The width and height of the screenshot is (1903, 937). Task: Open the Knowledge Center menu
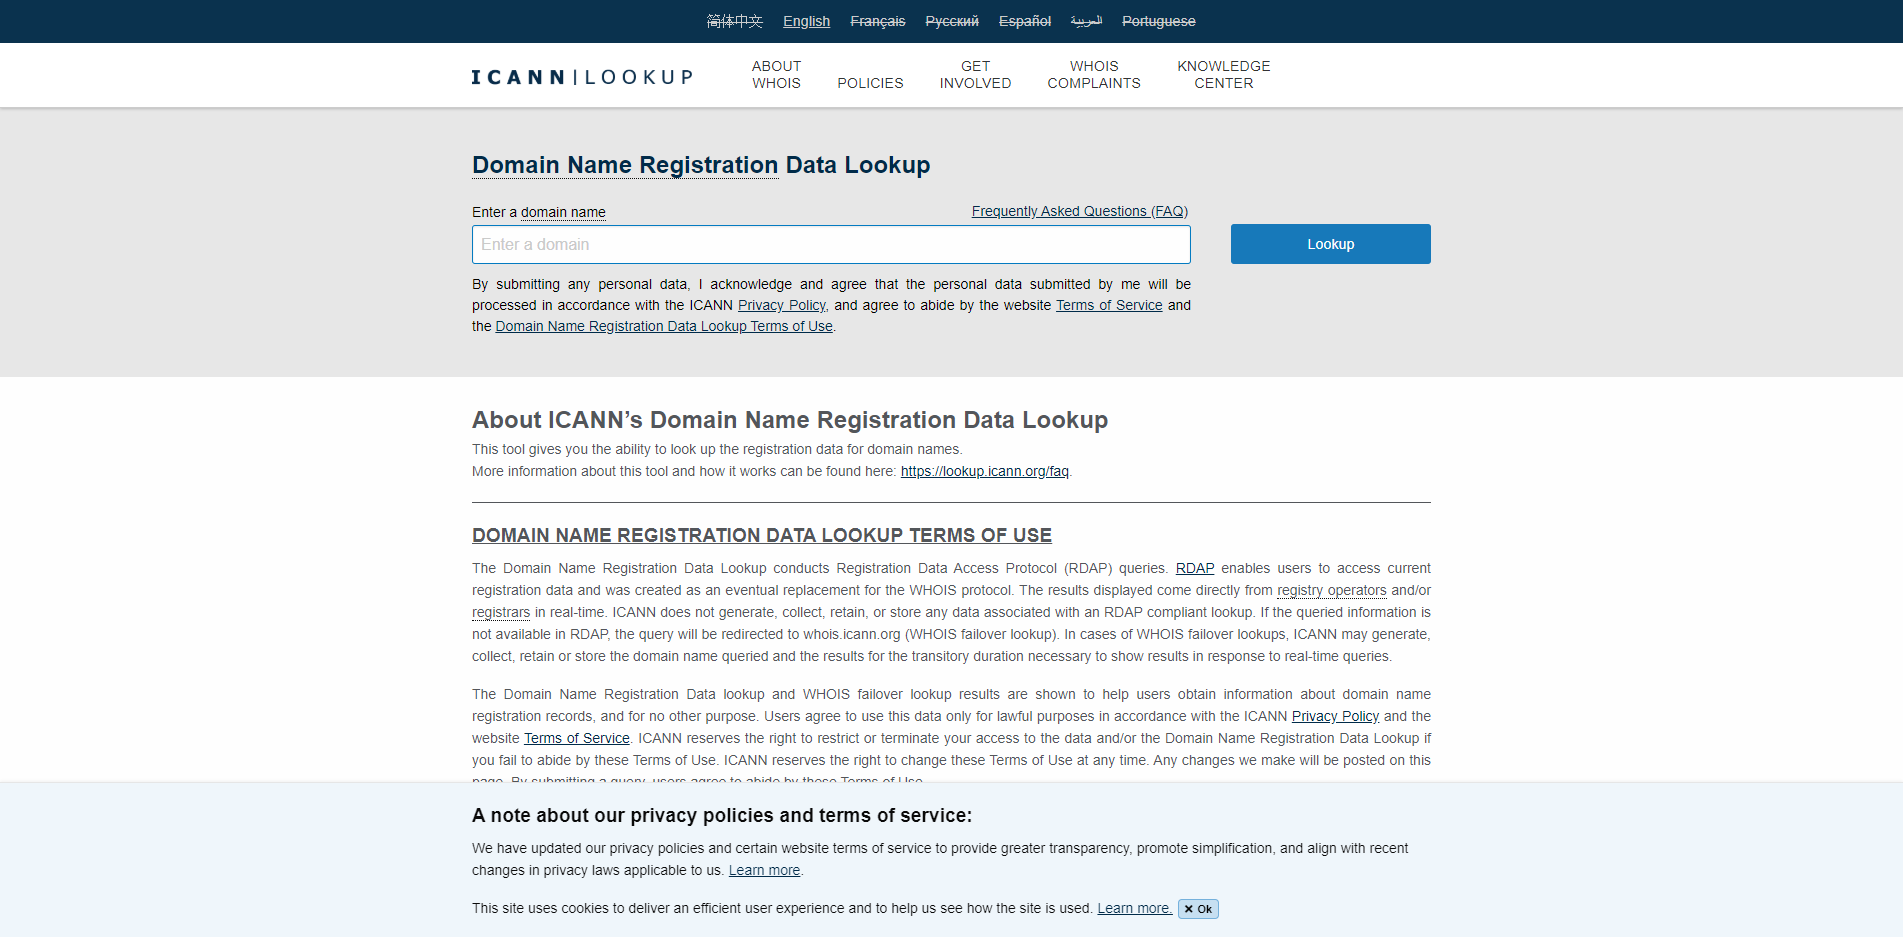click(1223, 75)
